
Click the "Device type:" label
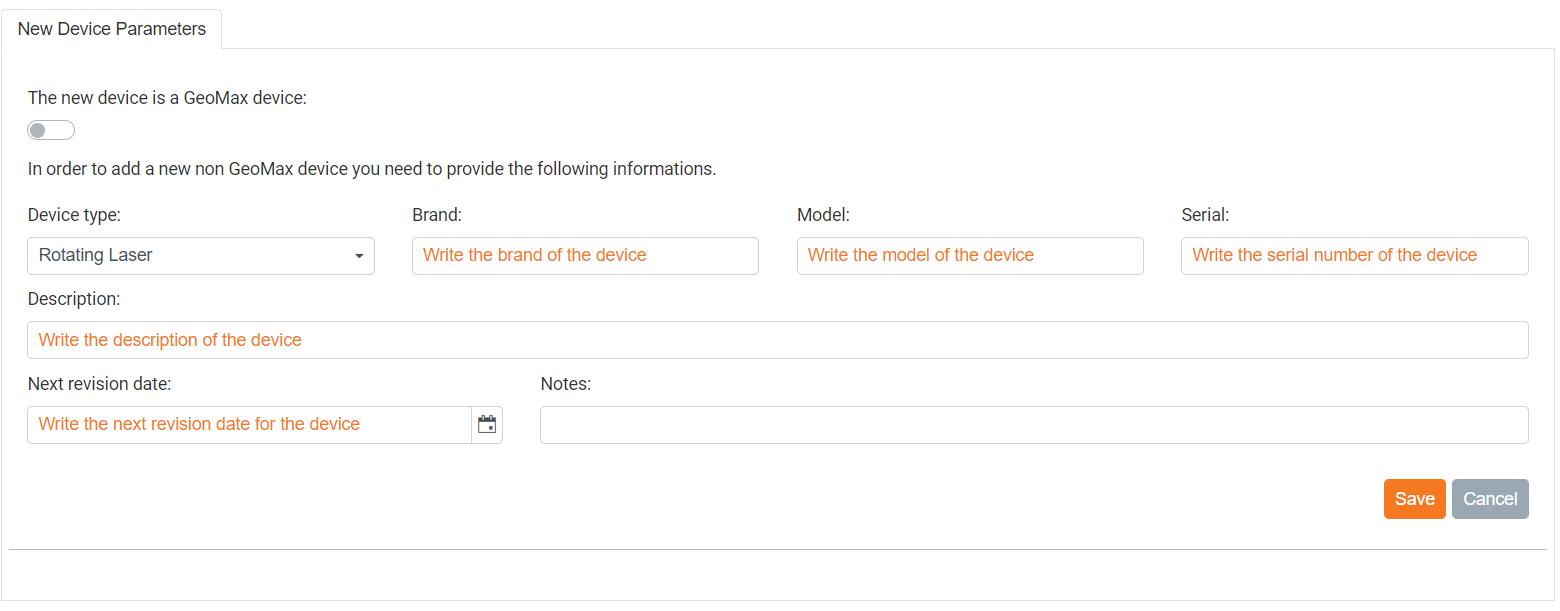pos(74,214)
